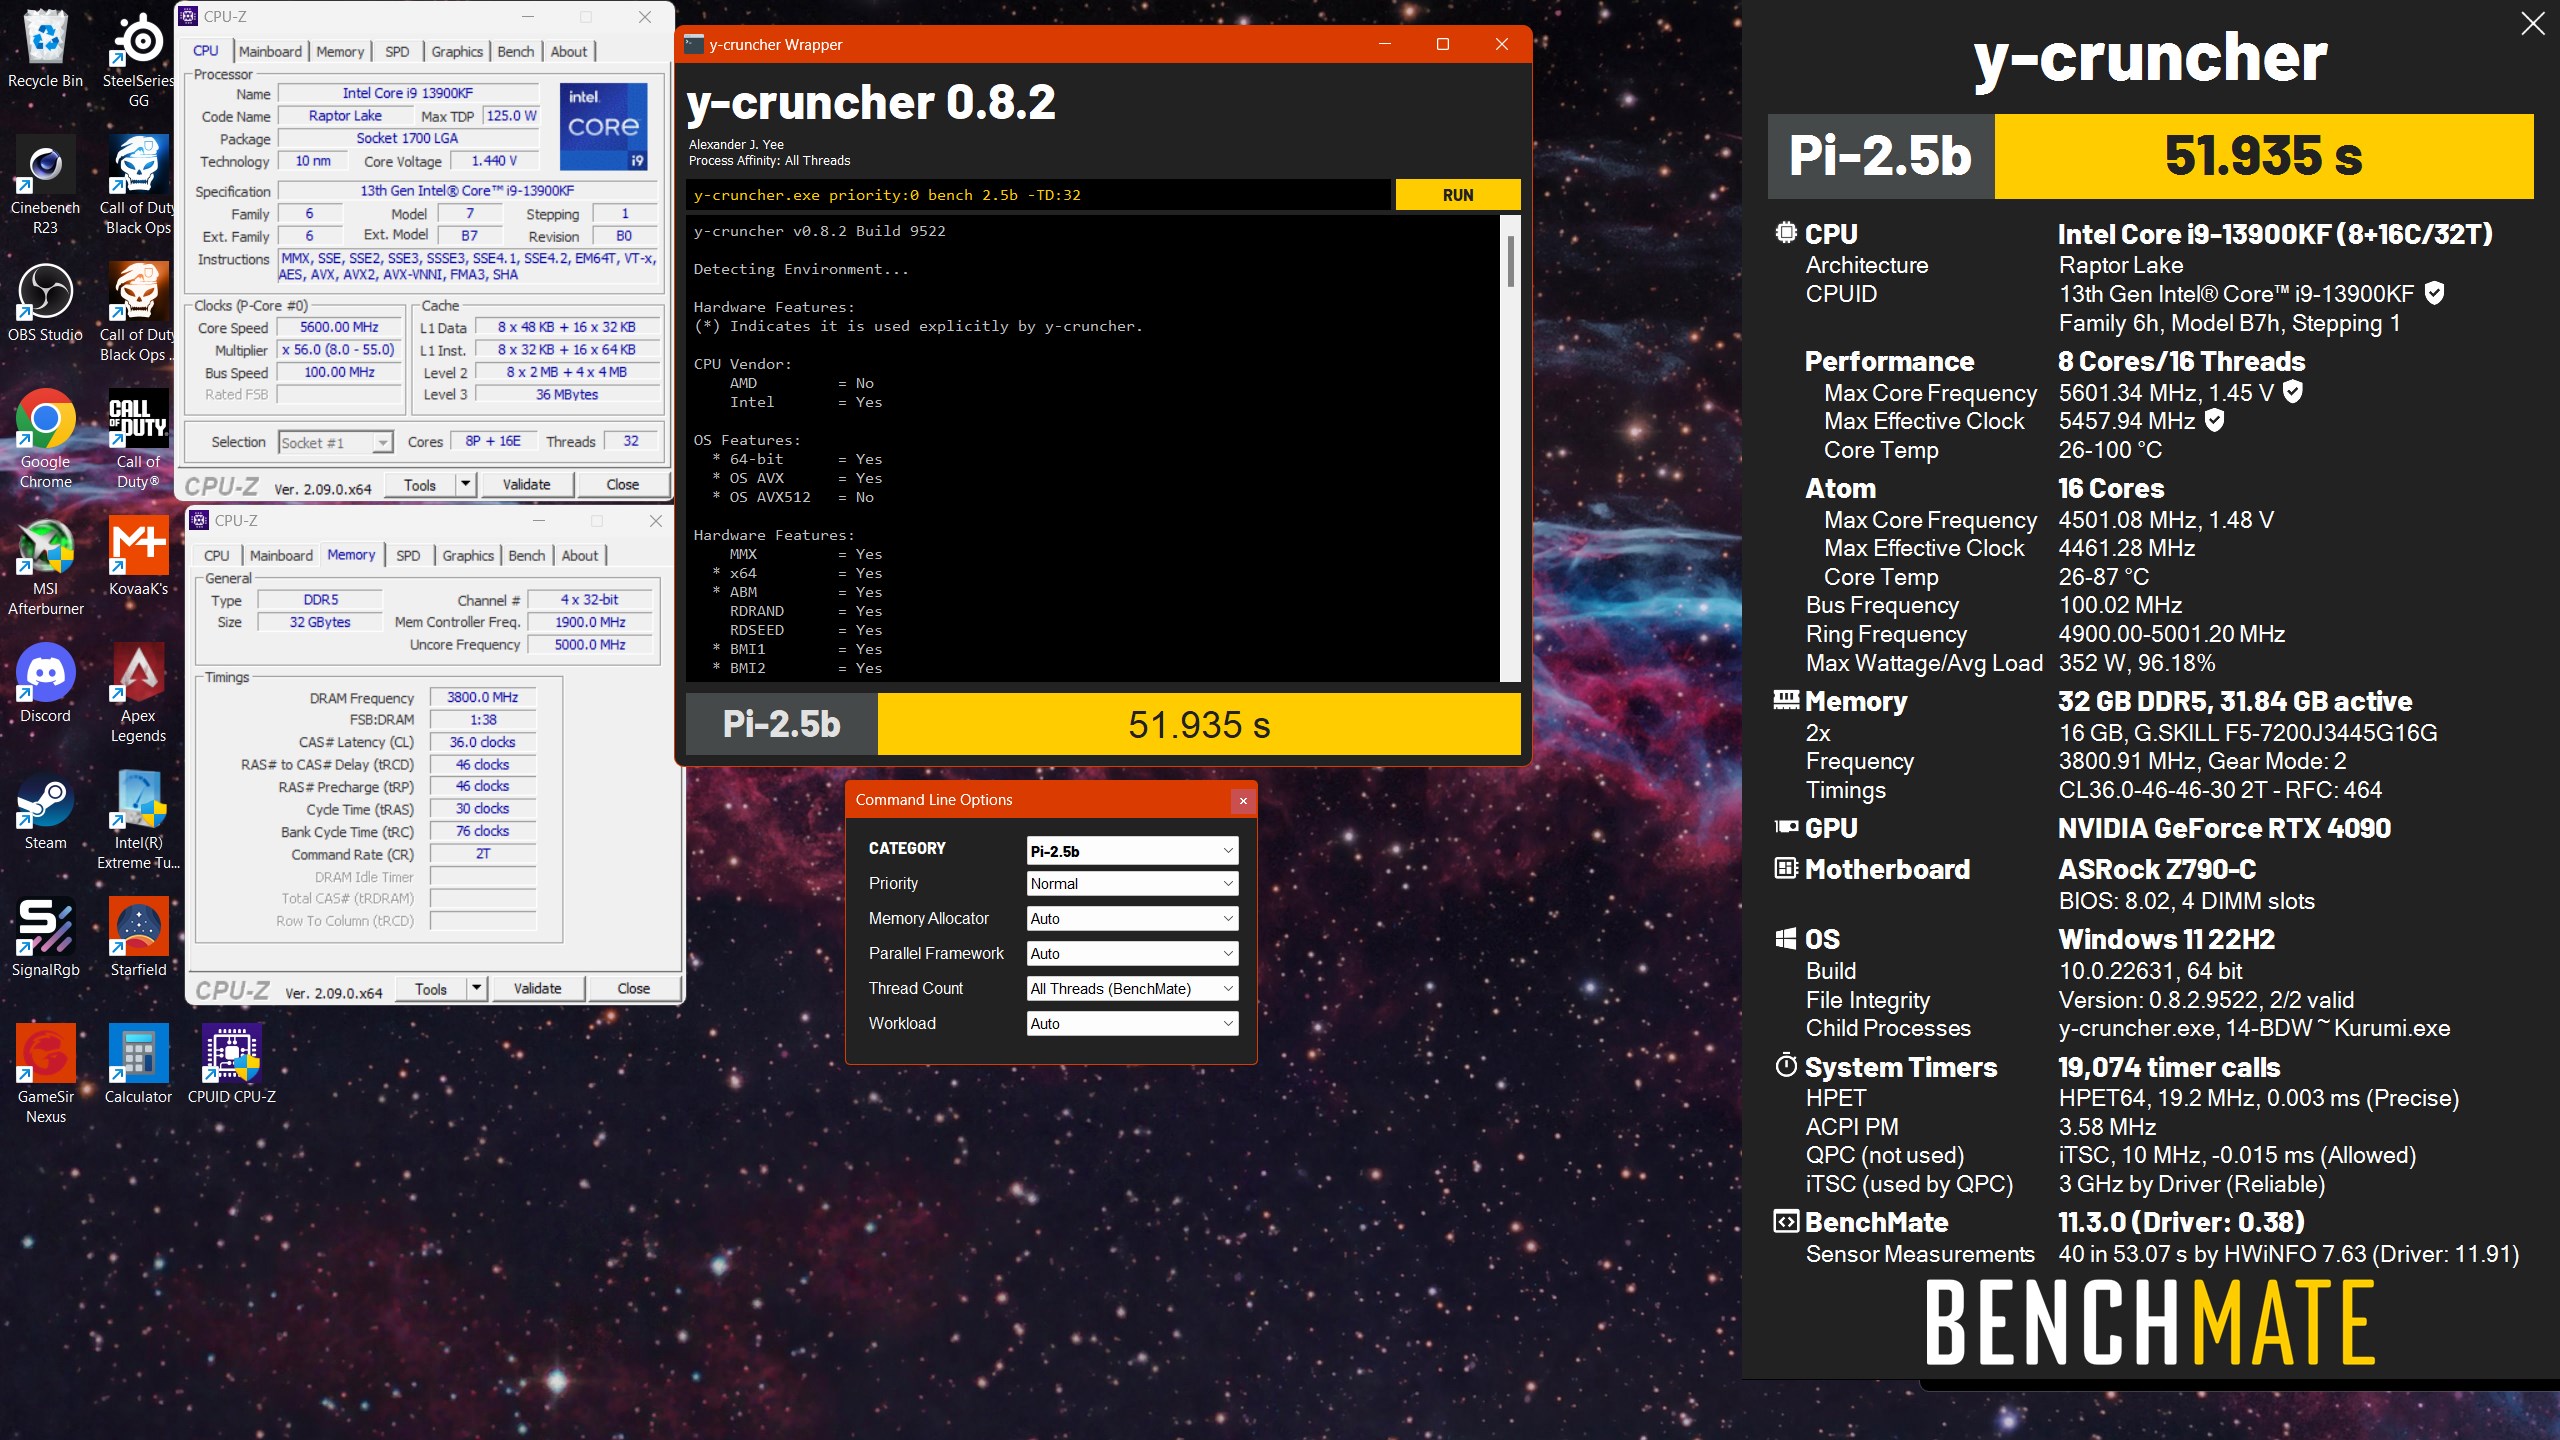
Task: Expand the Workload Auto dropdown
Action: coord(1132,1024)
